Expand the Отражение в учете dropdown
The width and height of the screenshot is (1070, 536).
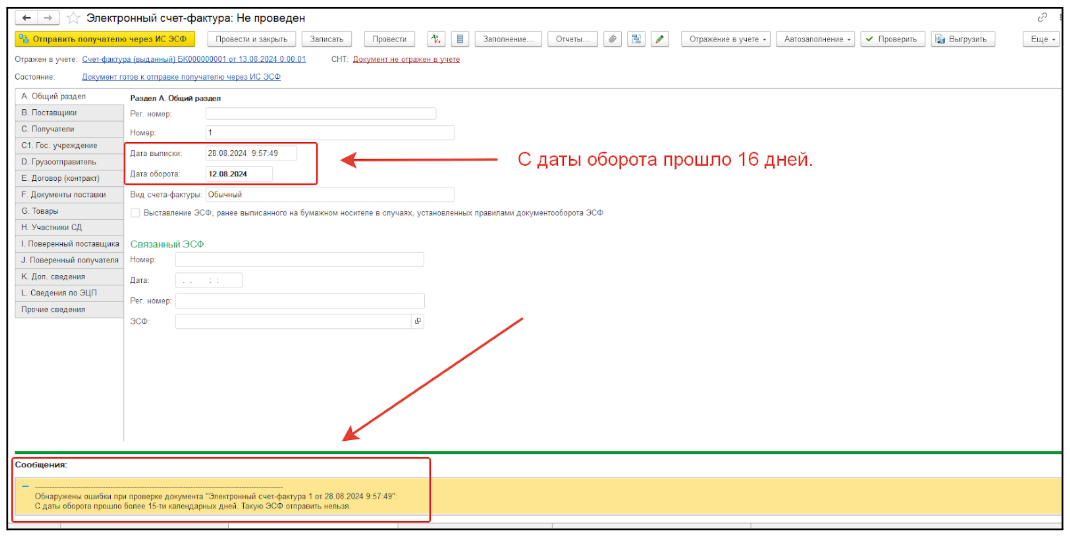pyautogui.click(x=727, y=39)
